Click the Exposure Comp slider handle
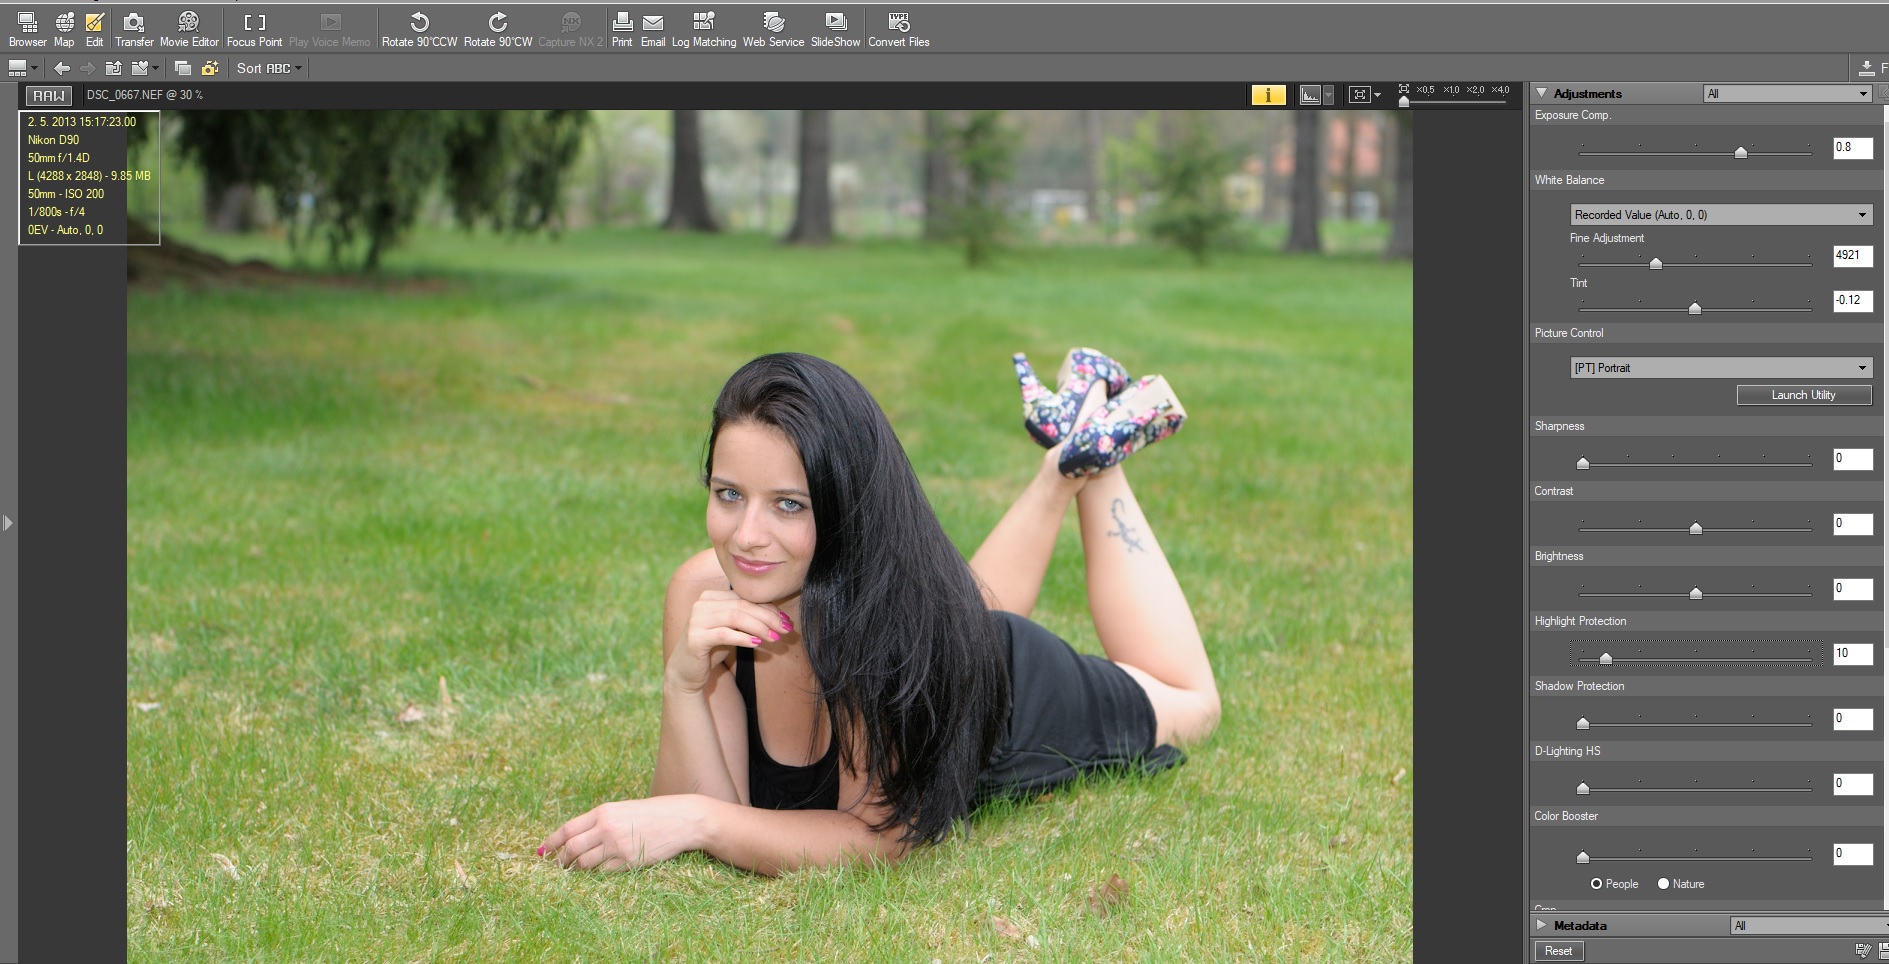Image resolution: width=1889 pixels, height=964 pixels. tap(1741, 152)
